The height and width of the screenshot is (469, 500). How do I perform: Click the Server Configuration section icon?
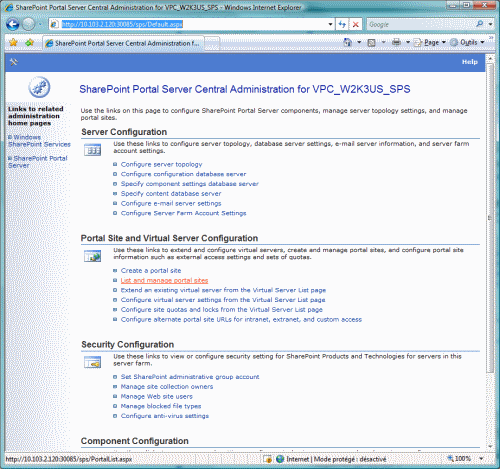[x=92, y=150]
